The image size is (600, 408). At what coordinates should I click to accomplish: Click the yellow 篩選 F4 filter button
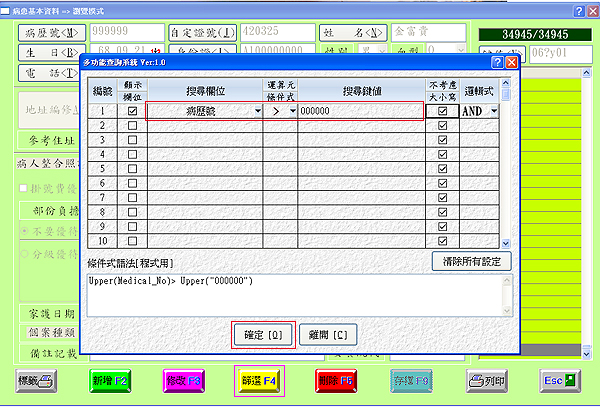pyautogui.click(x=258, y=381)
